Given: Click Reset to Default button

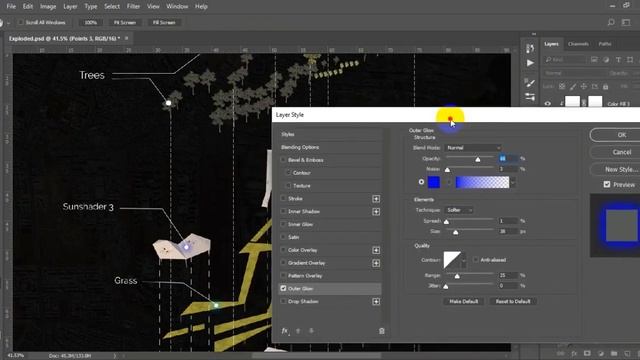Looking at the screenshot, I should click(x=513, y=302).
